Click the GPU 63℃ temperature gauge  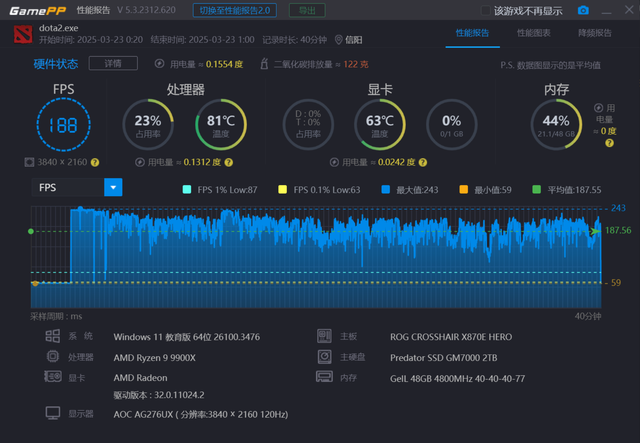tap(380, 125)
